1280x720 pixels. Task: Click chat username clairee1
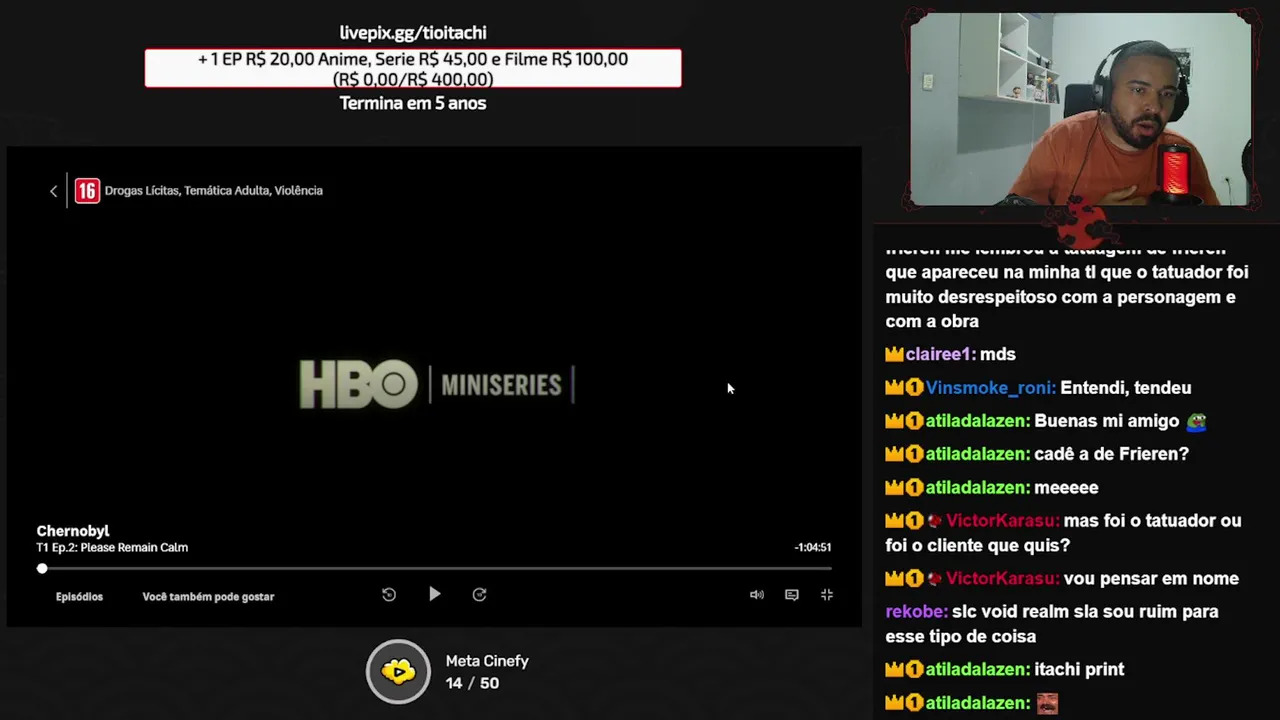(939, 354)
